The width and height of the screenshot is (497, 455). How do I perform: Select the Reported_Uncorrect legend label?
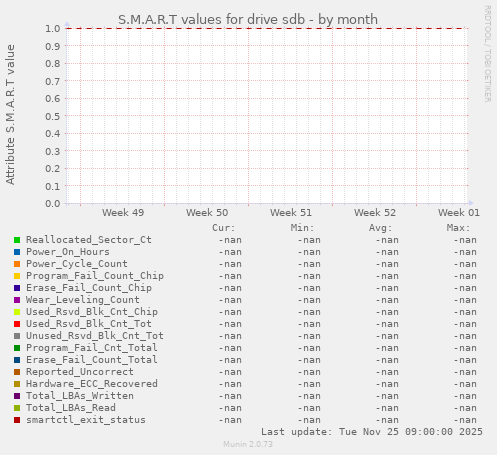click(x=80, y=372)
